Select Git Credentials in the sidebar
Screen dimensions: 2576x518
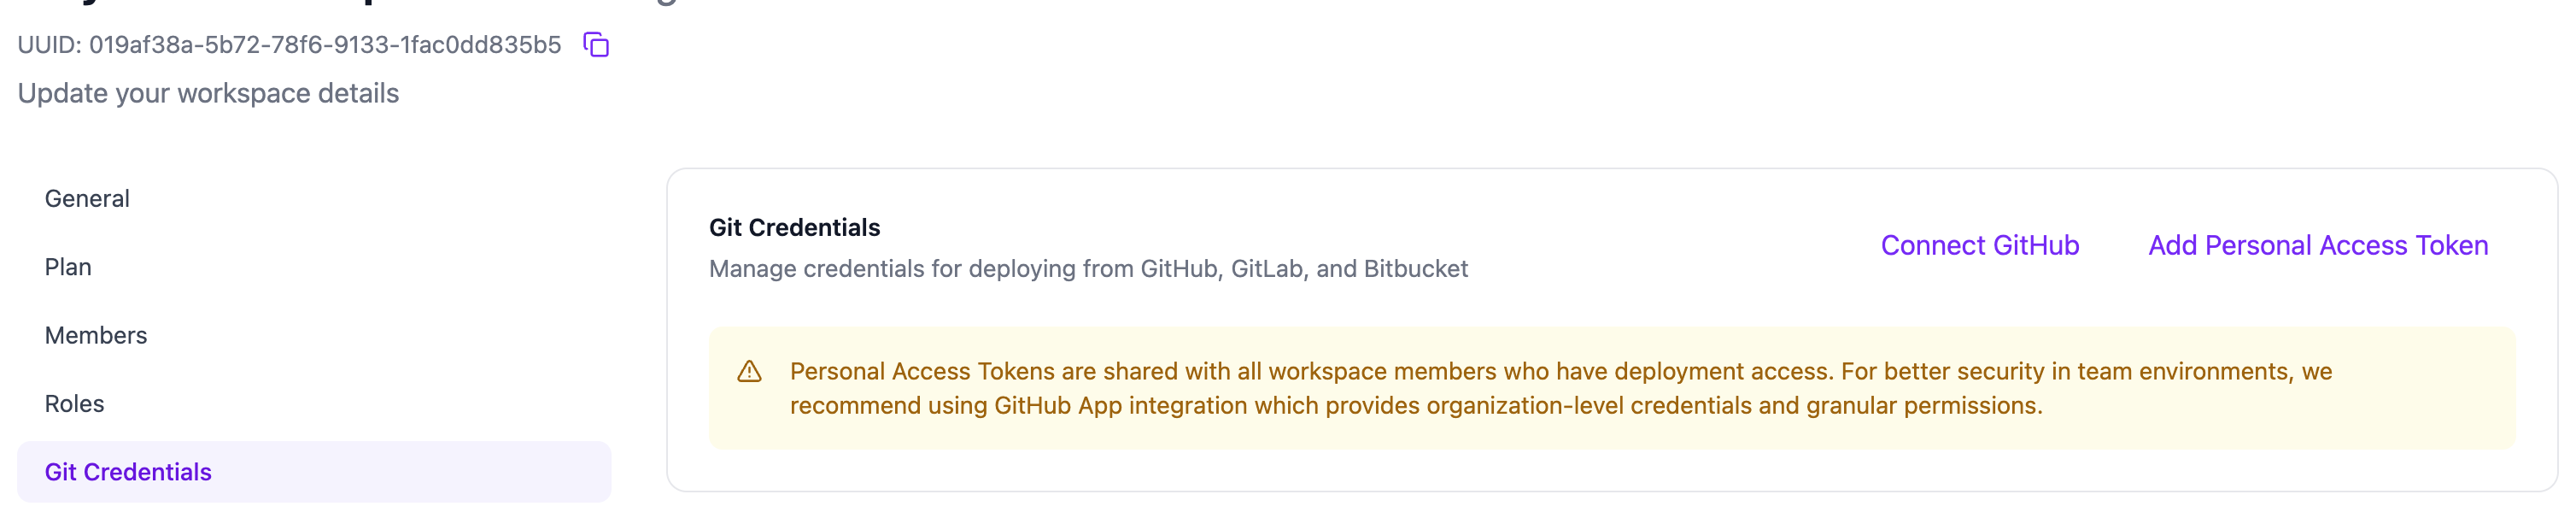tap(128, 471)
